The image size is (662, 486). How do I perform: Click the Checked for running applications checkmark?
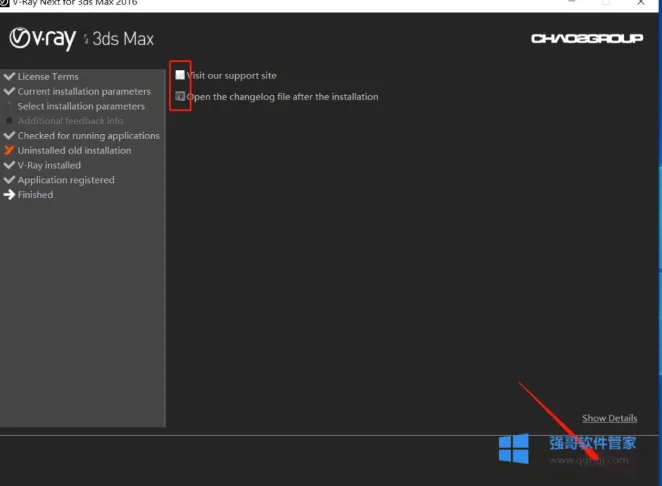tap(9, 135)
